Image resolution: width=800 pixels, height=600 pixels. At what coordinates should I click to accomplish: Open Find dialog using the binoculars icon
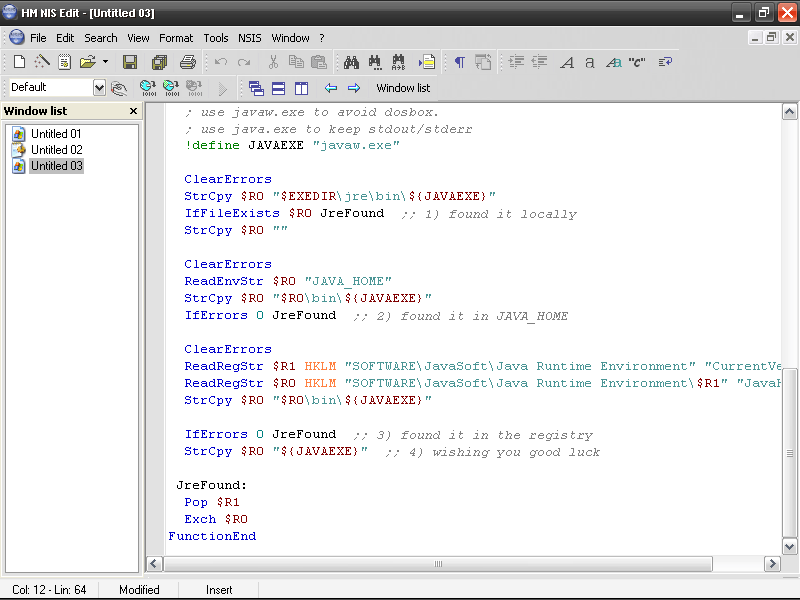coord(352,62)
